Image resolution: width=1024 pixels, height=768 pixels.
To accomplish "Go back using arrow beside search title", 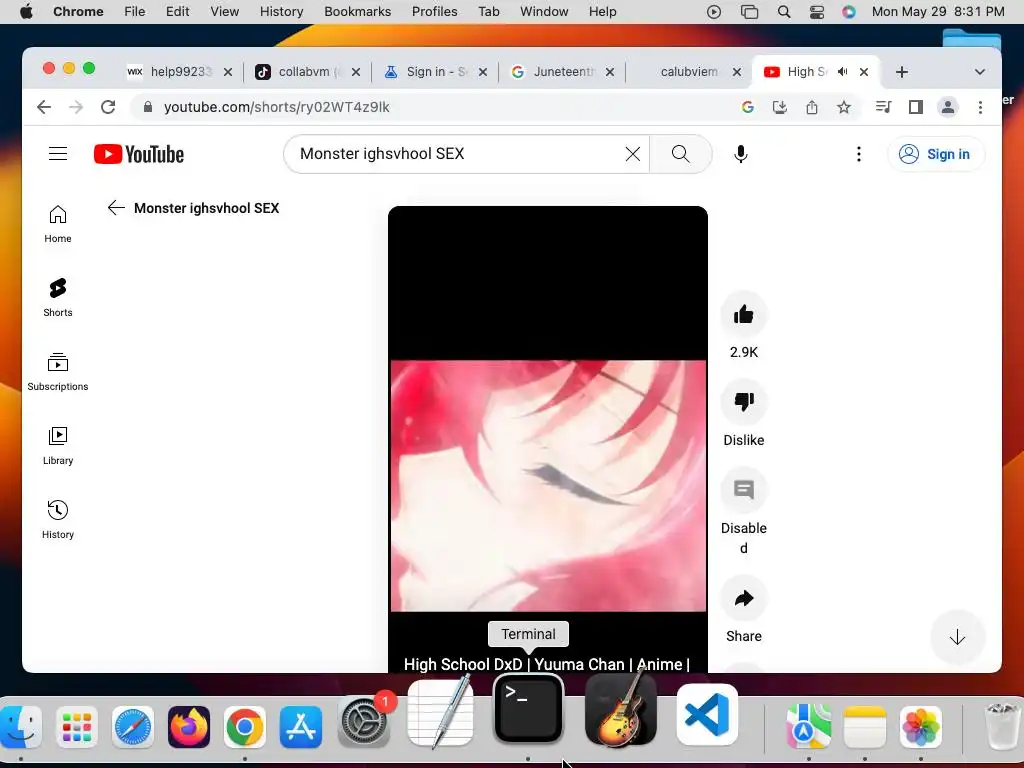I will click(x=116, y=208).
